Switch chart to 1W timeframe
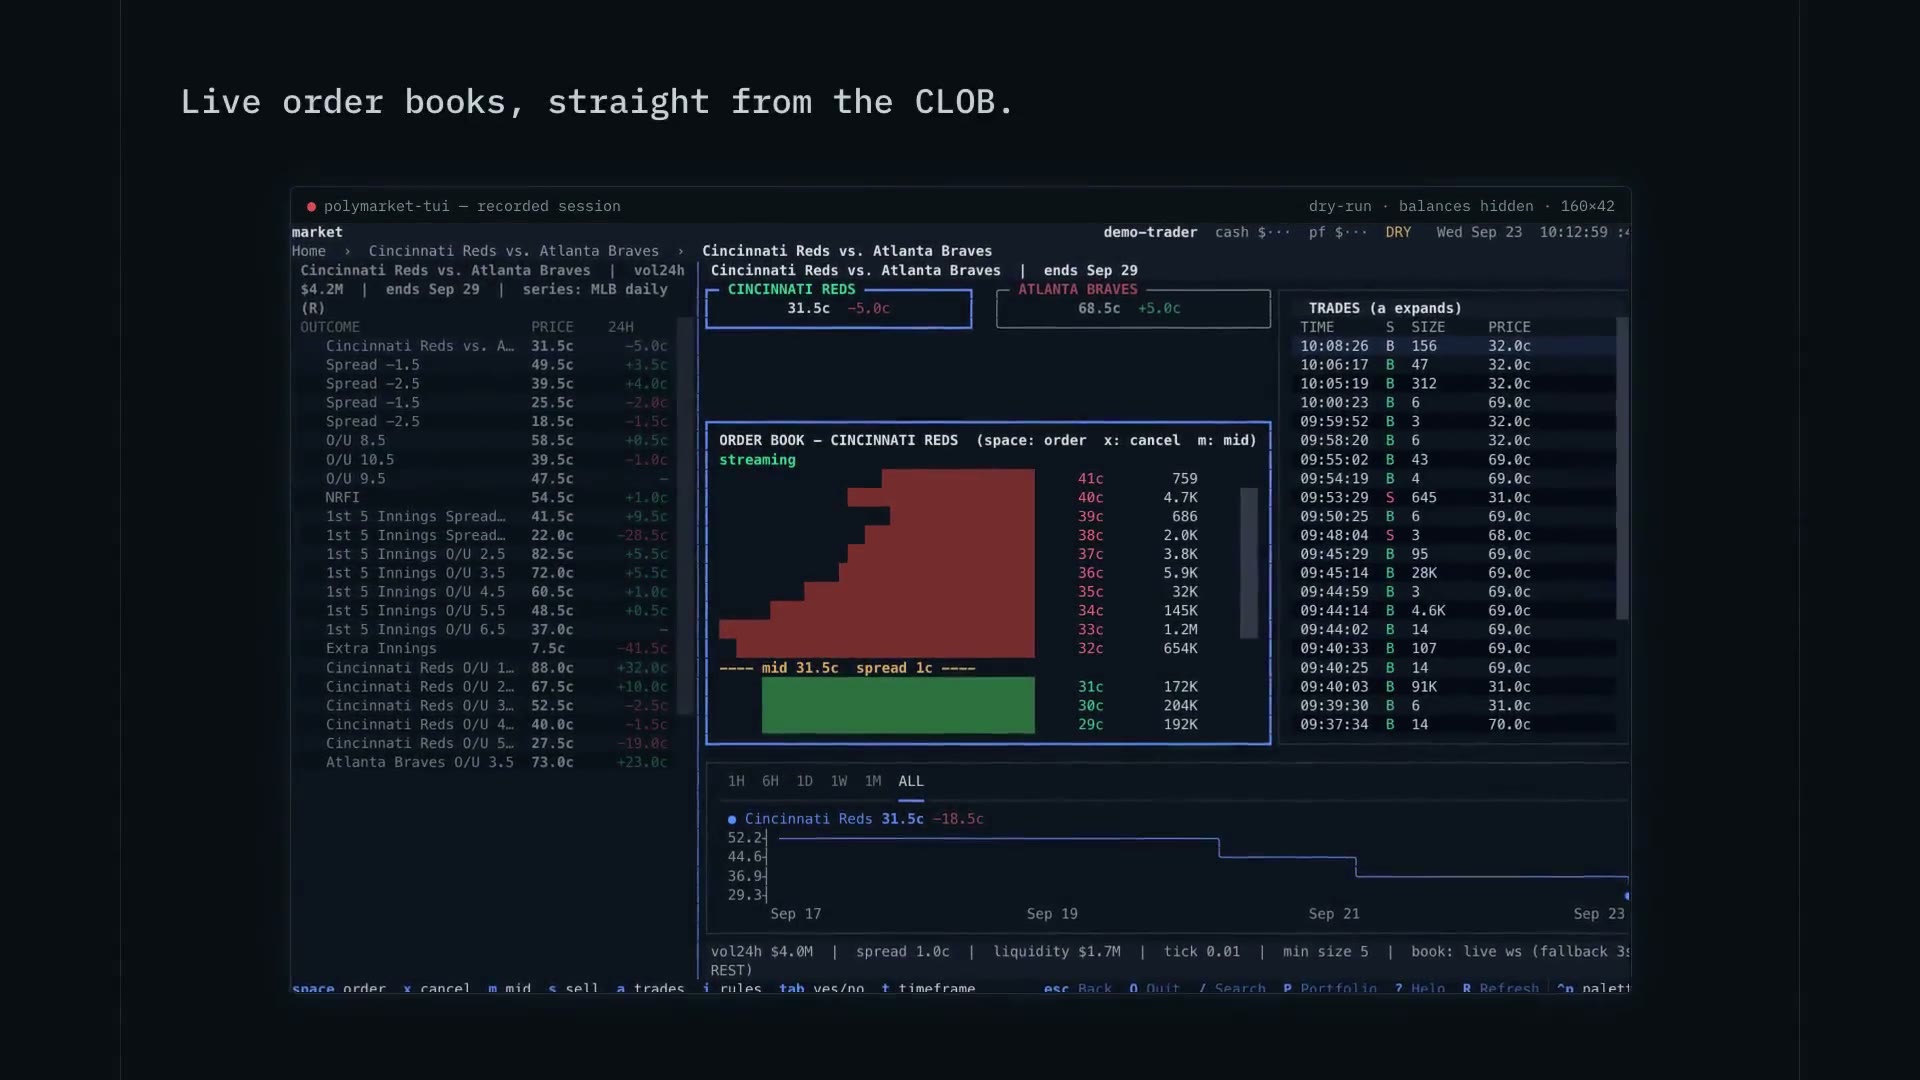1920x1080 pixels. (x=838, y=781)
